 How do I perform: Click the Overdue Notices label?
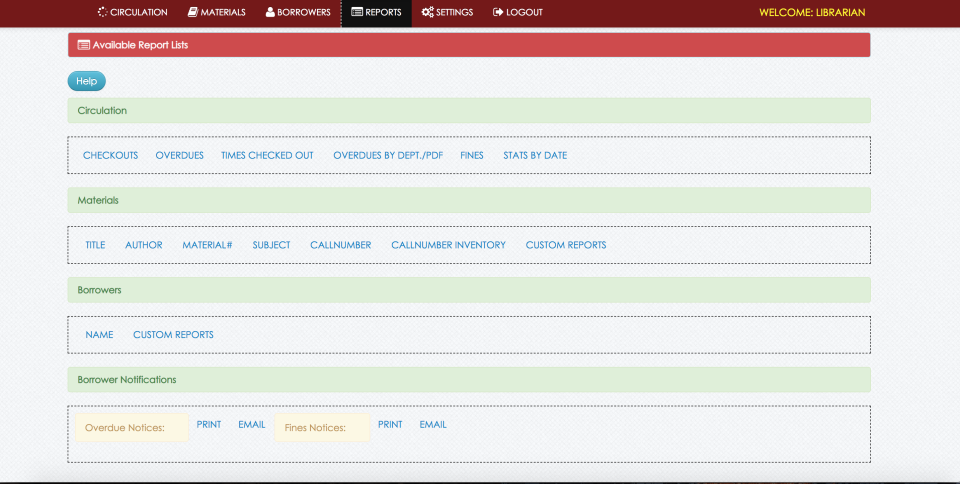(132, 428)
